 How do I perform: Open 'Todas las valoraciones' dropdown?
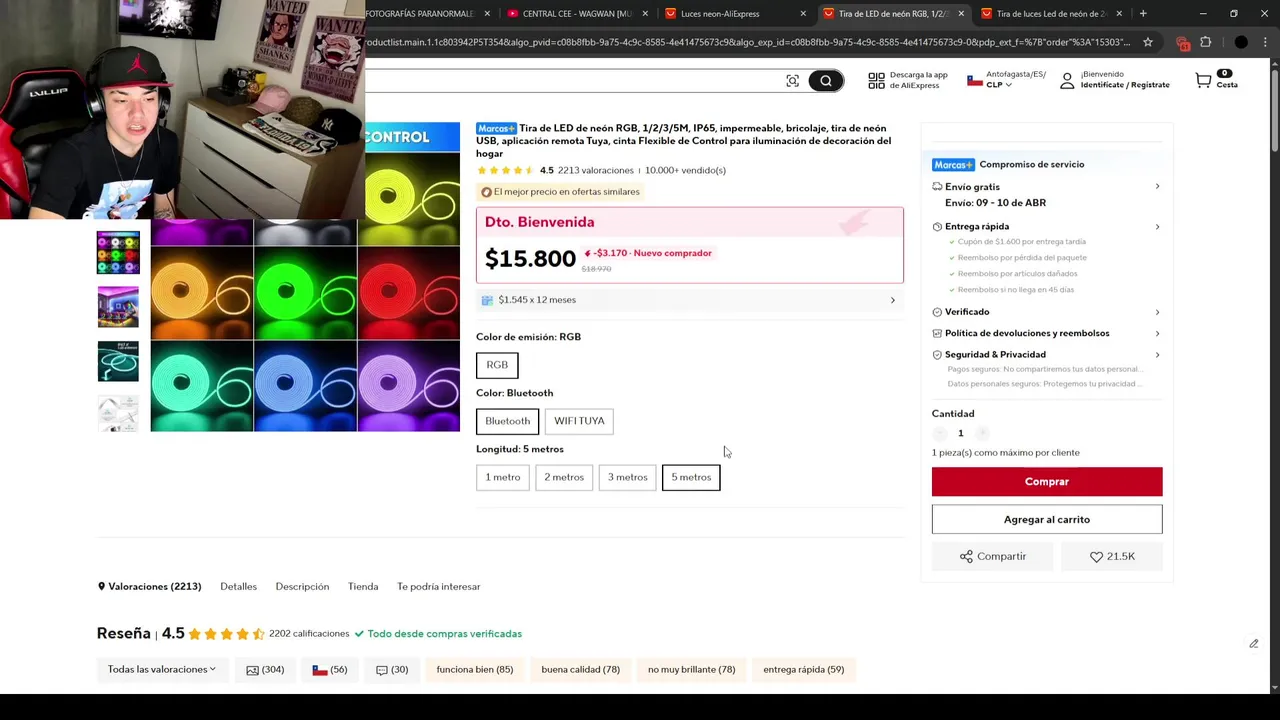click(x=161, y=669)
